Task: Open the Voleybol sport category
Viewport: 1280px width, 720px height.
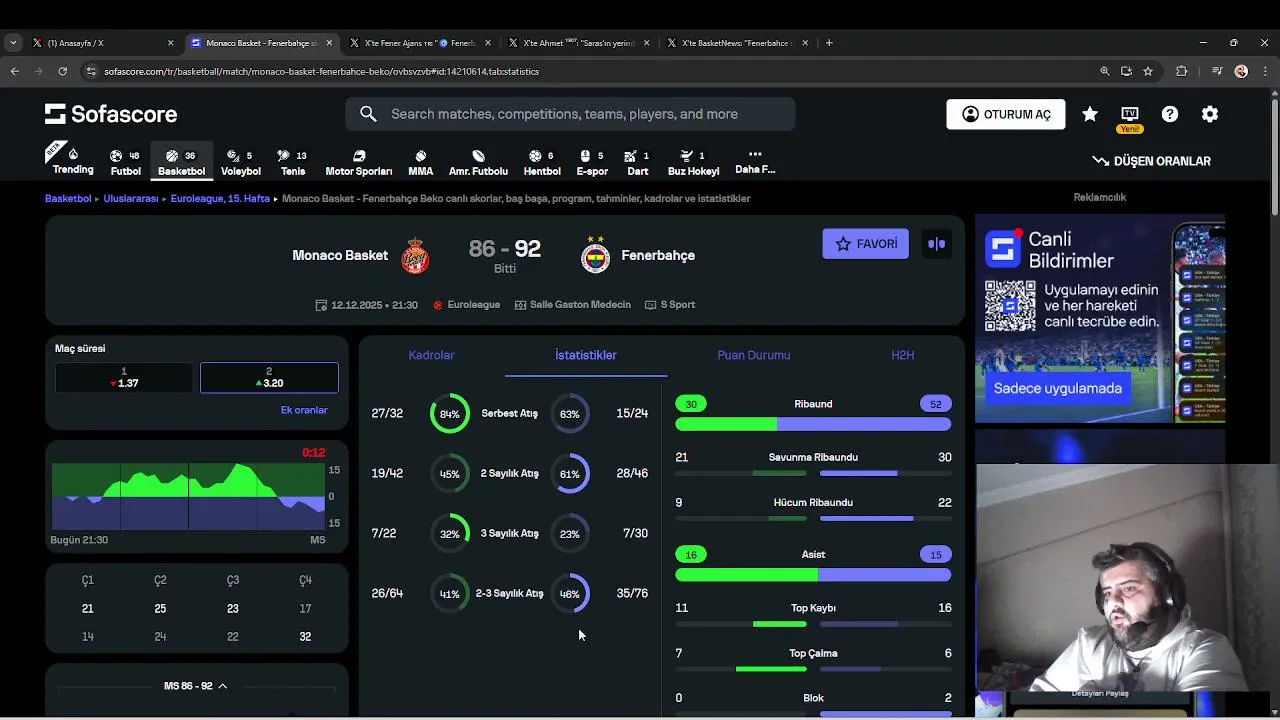Action: click(x=240, y=162)
